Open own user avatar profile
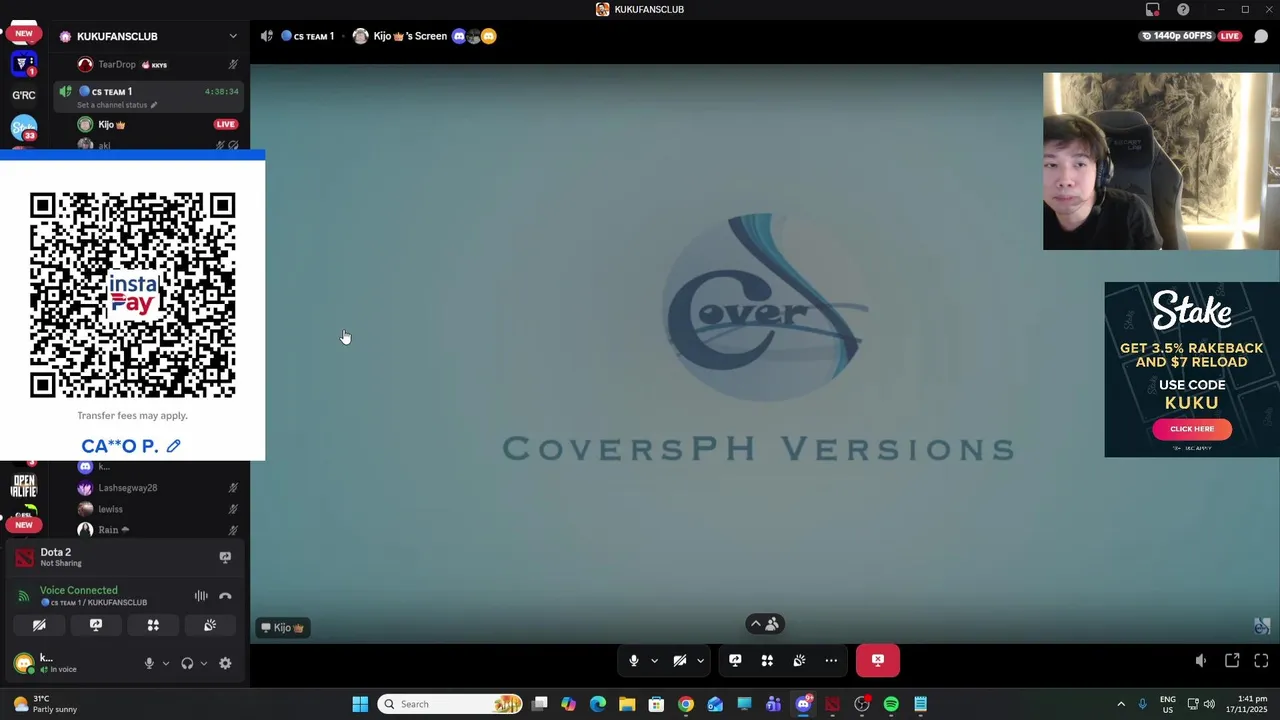This screenshot has height=720, width=1280. coord(24,663)
